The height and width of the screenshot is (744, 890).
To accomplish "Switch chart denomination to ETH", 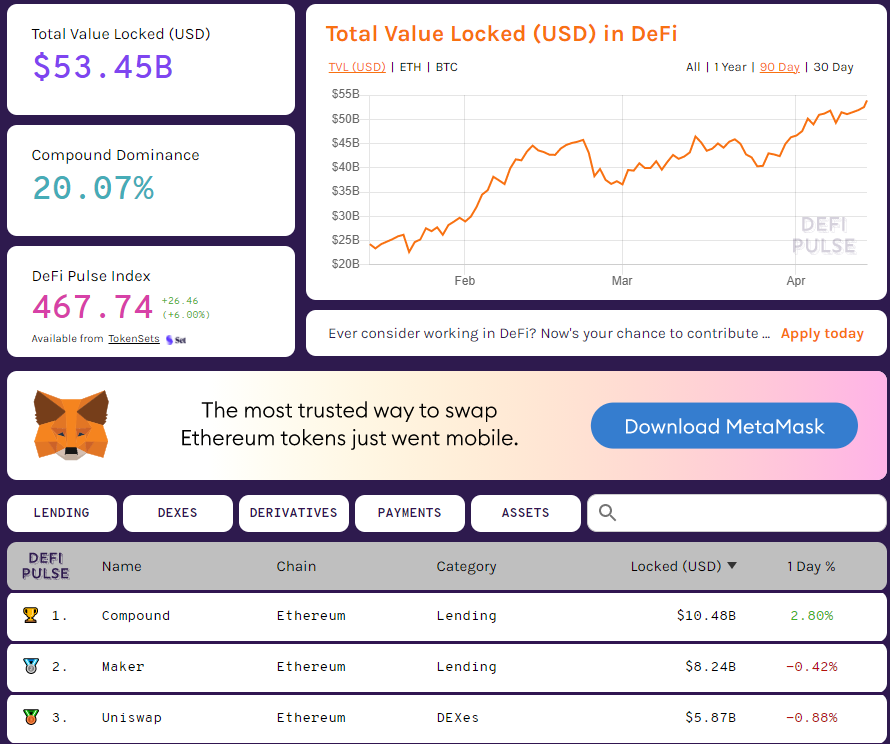I will click(x=410, y=67).
